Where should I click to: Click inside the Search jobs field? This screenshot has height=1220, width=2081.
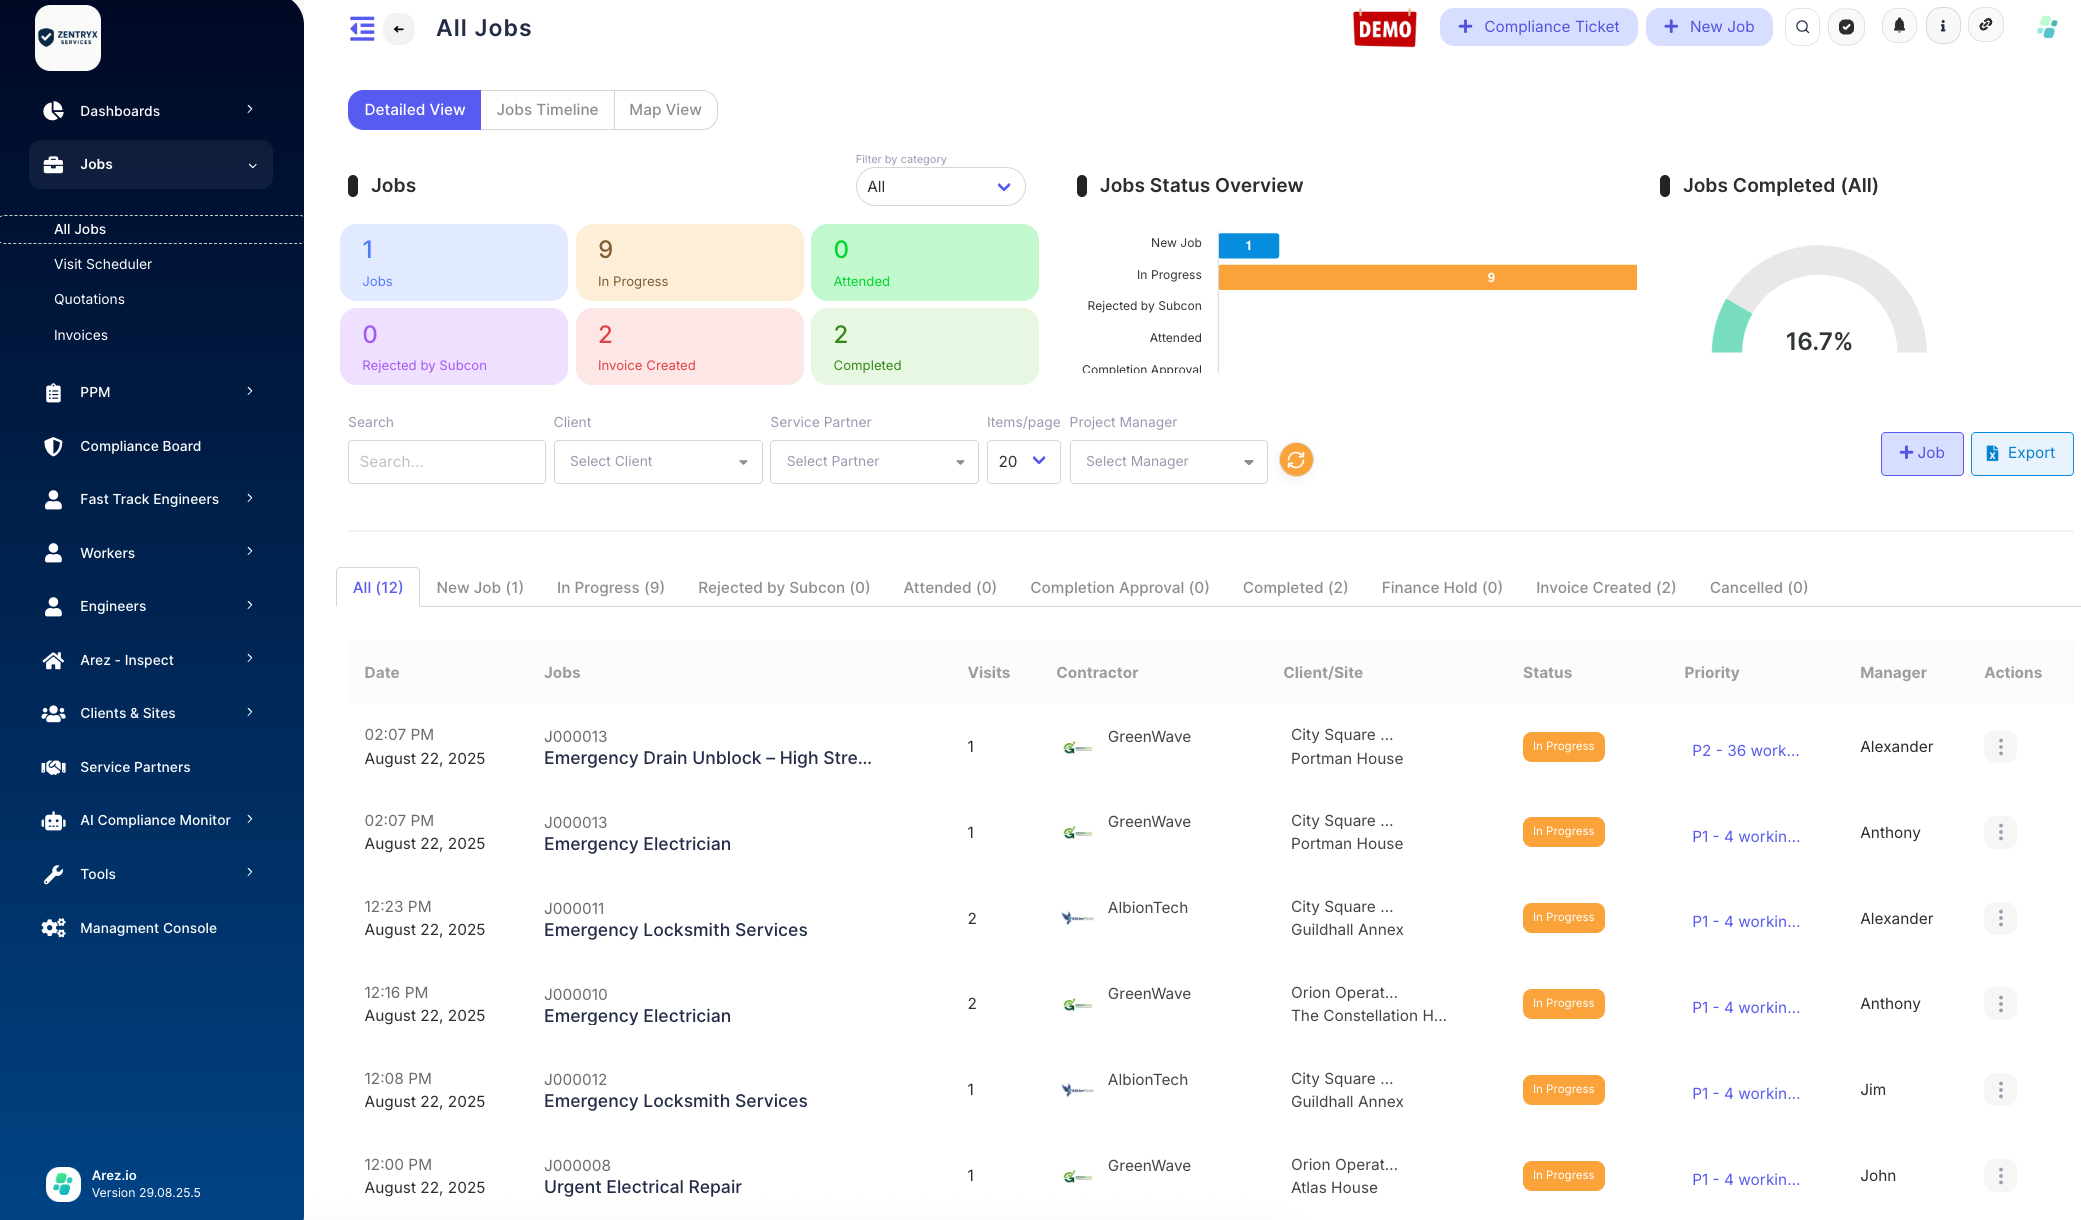446,461
